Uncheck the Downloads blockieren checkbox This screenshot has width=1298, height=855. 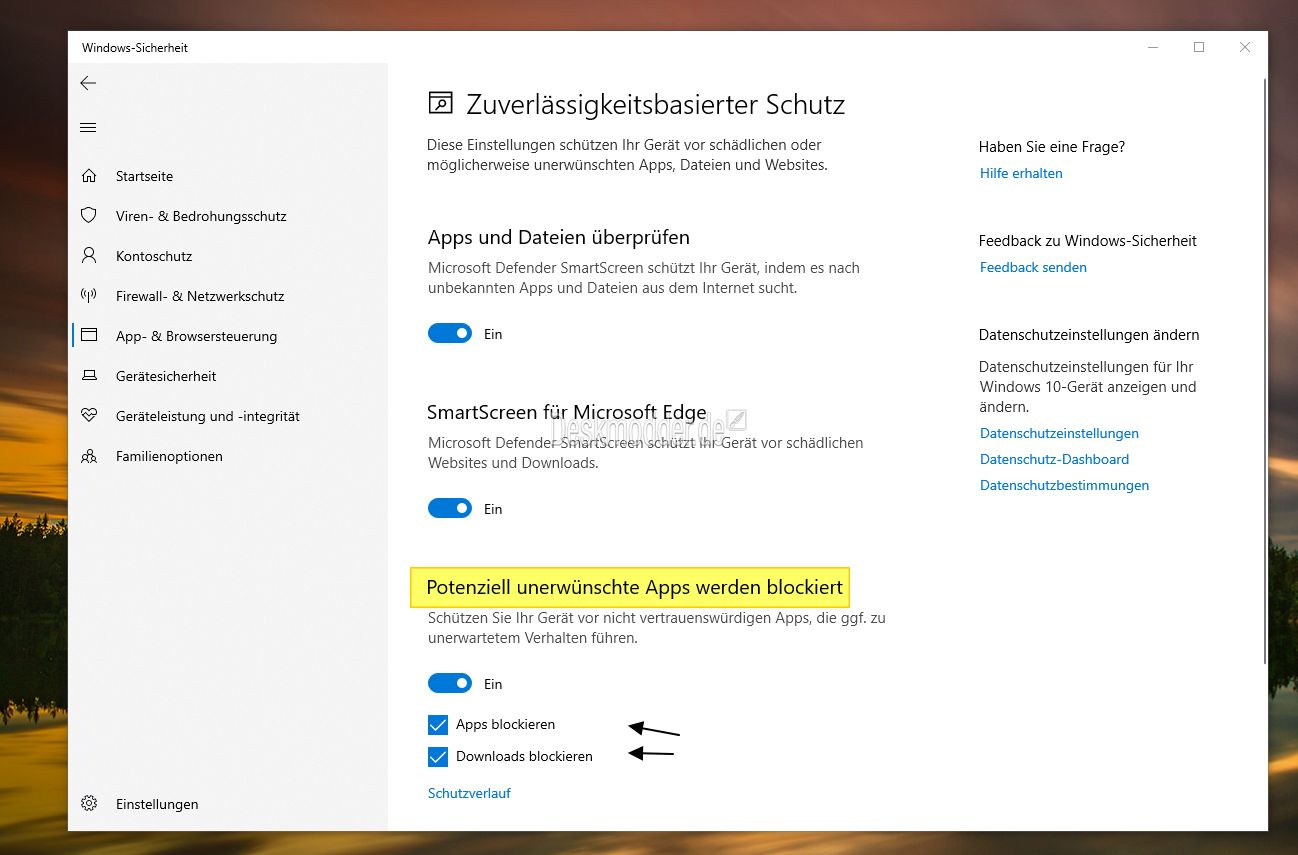point(438,757)
